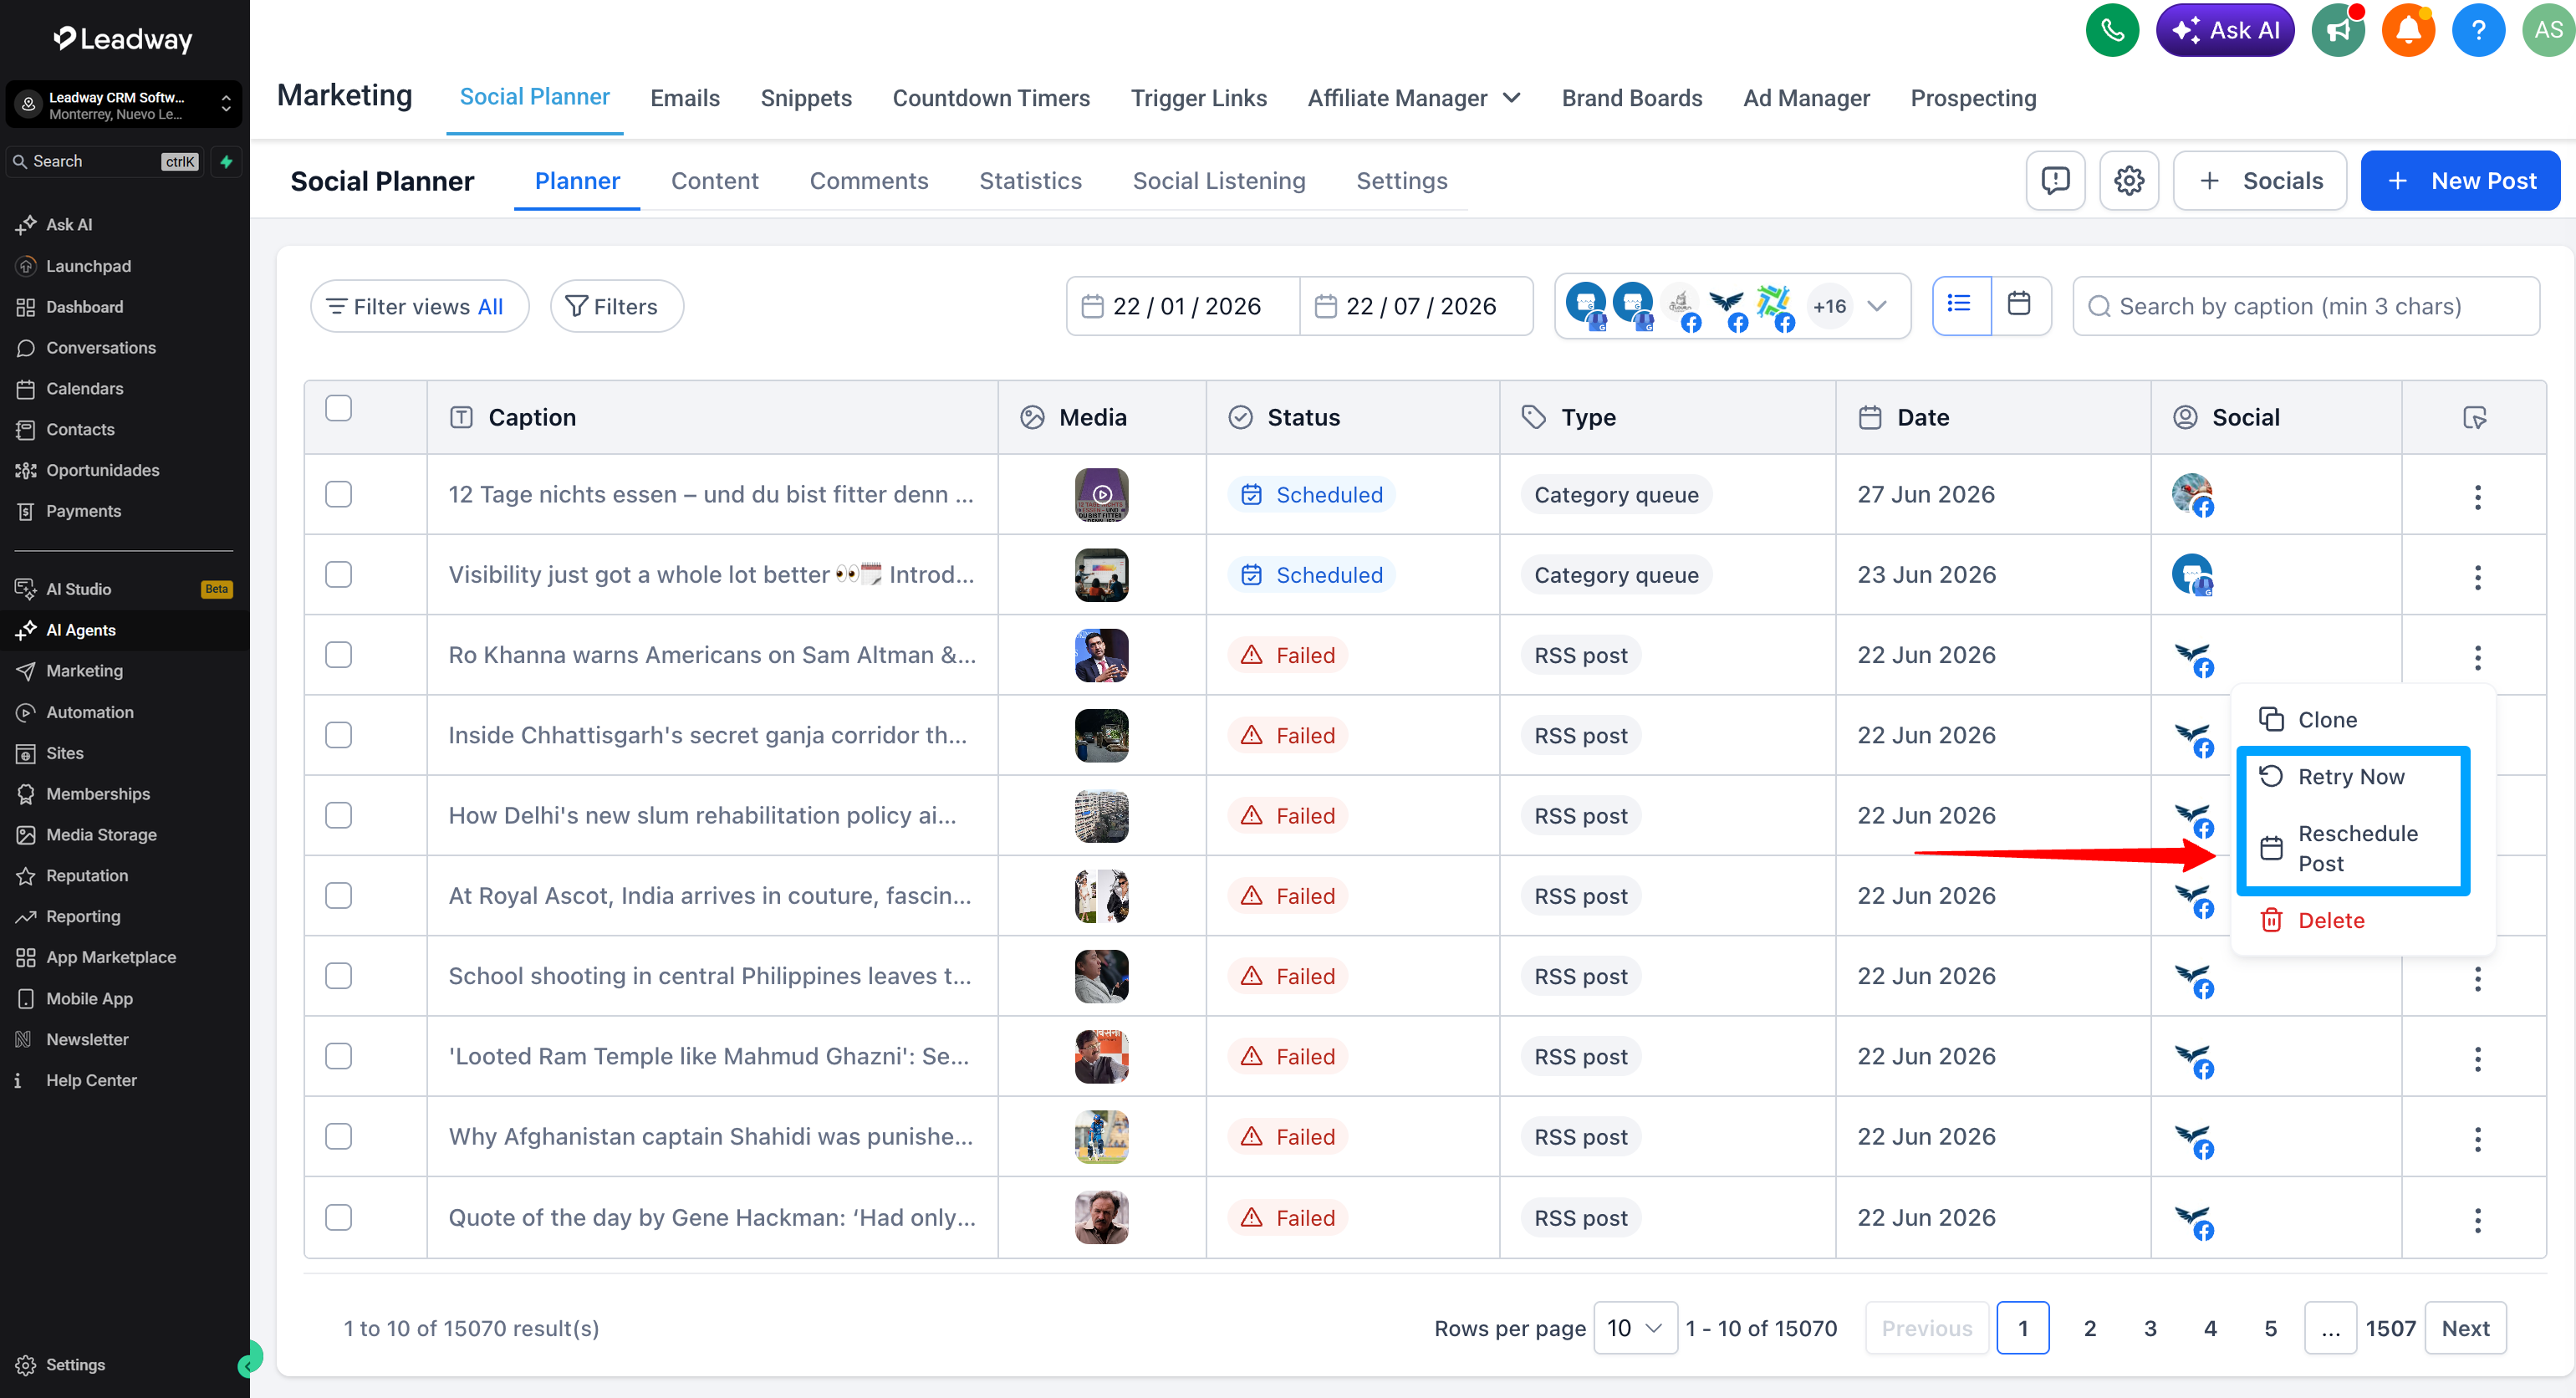The height and width of the screenshot is (1398, 2576).
Task: Open Conversations in the sidebar
Action: point(100,348)
